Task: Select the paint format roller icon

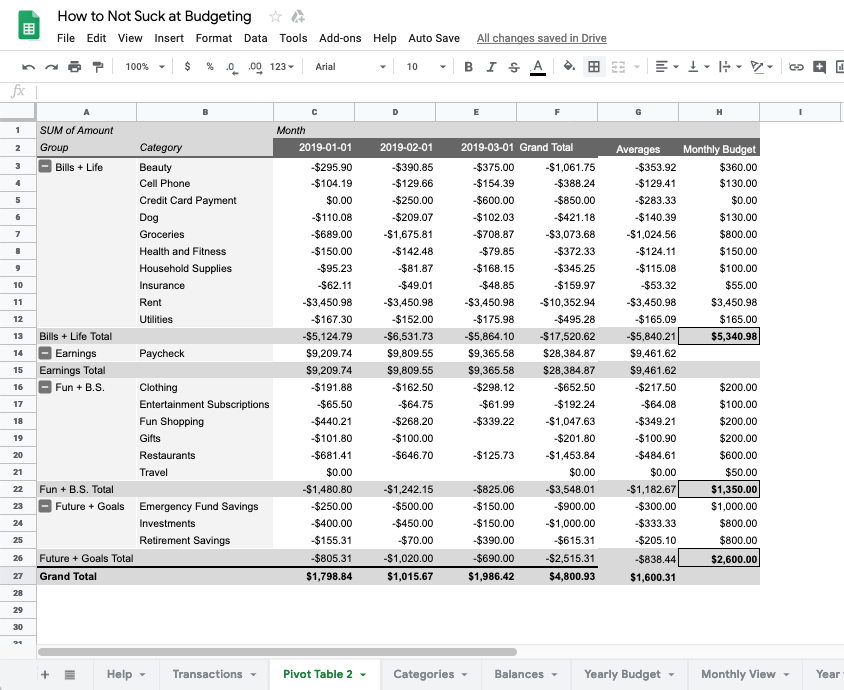Action: point(98,67)
